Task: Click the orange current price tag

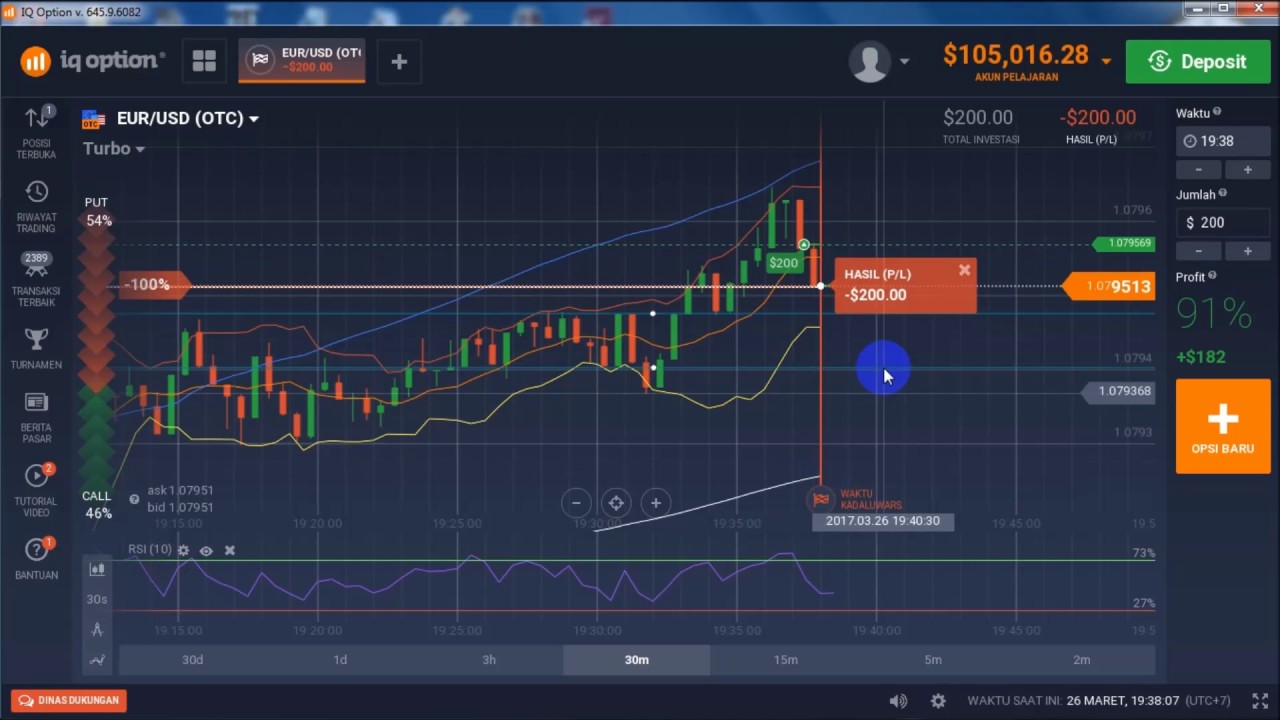Action: [1108, 287]
